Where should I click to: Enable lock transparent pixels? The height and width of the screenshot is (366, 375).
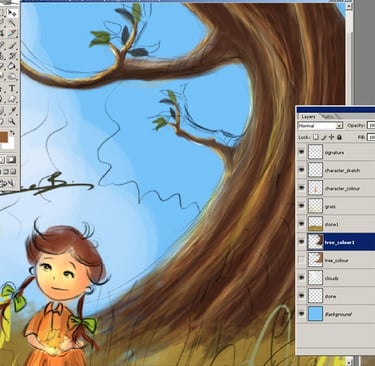point(315,137)
